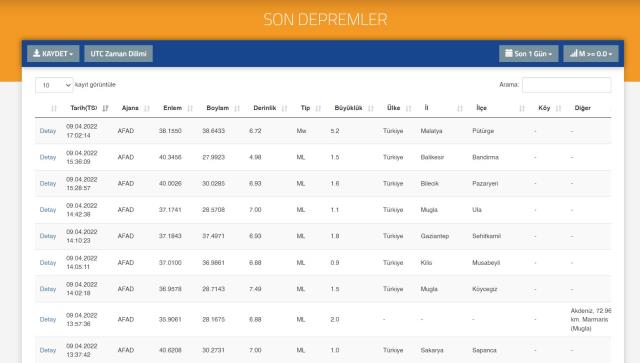The height and width of the screenshot is (363, 640).
Task: Open Detay for the Kilis Musabeyli earthquake
Action: 48,263
